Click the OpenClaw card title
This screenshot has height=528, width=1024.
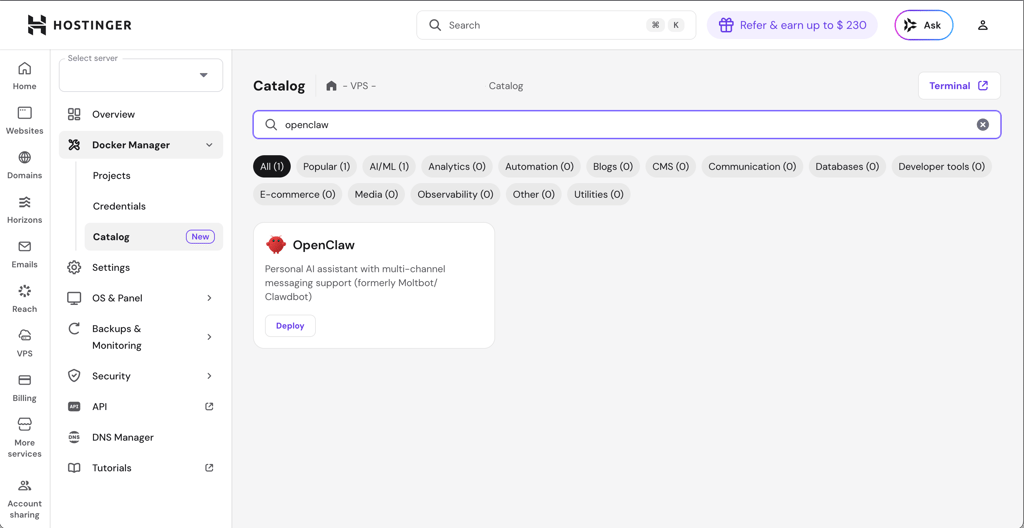pos(324,245)
